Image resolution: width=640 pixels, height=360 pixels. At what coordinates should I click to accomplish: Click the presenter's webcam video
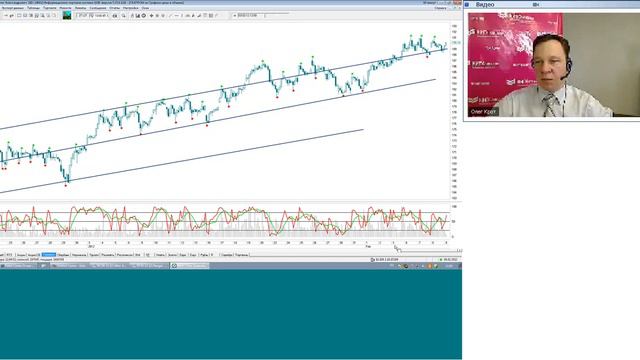[554, 65]
